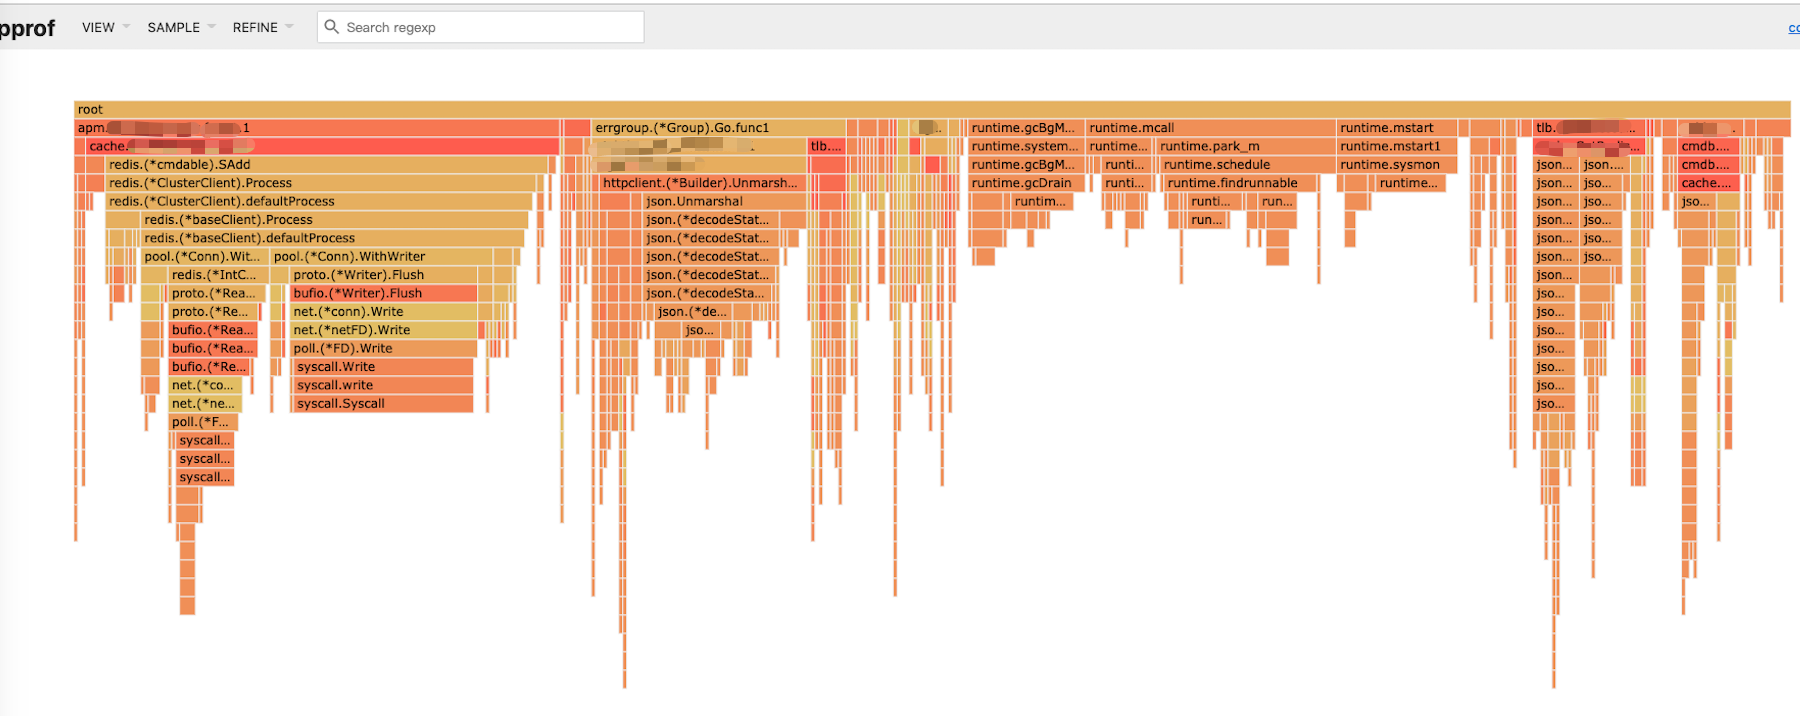Focus the Search regexp input field

click(490, 27)
